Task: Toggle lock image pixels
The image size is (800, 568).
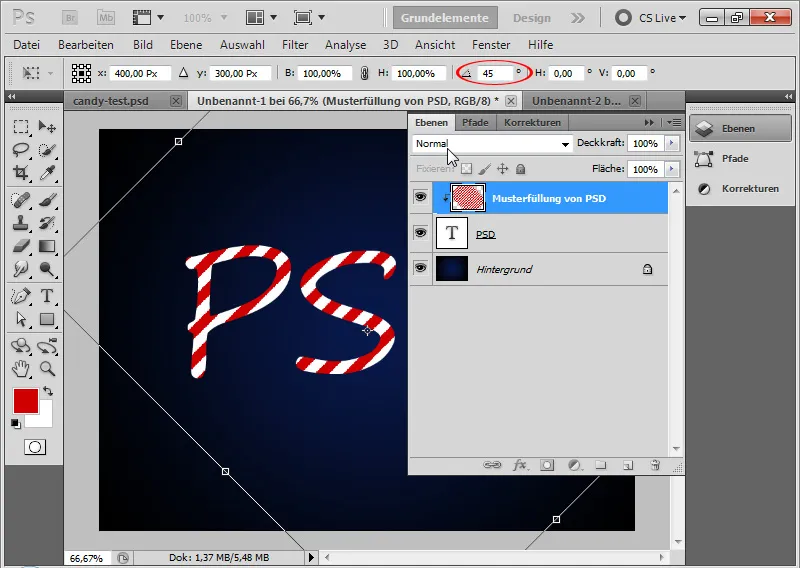Action: (x=485, y=169)
